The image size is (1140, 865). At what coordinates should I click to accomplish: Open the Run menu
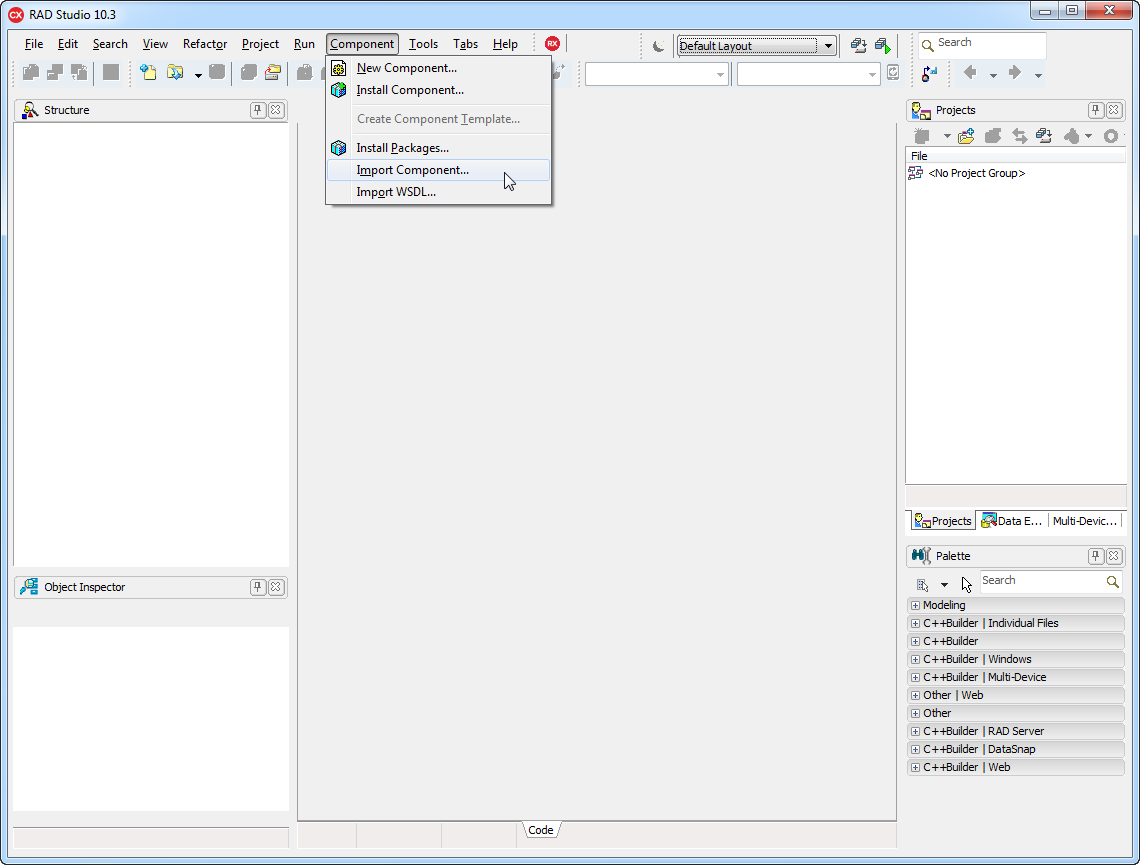(x=304, y=44)
